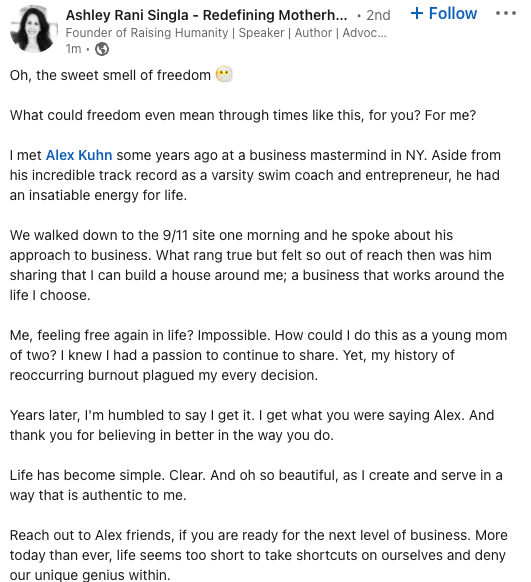Click the truncated Advoc... headline ending
The image size is (531, 582).
pyautogui.click(x=364, y=33)
